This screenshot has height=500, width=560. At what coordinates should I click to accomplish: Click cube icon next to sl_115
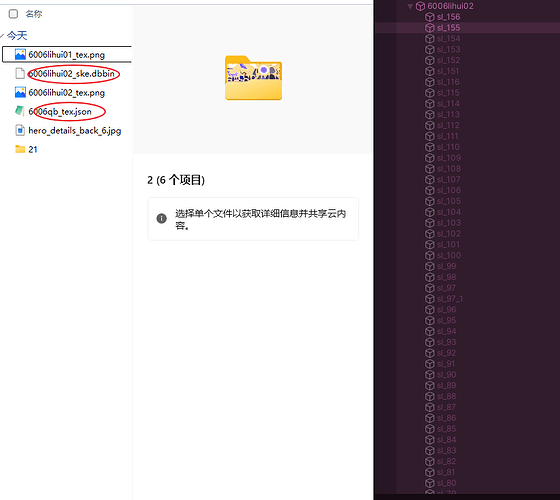430,93
